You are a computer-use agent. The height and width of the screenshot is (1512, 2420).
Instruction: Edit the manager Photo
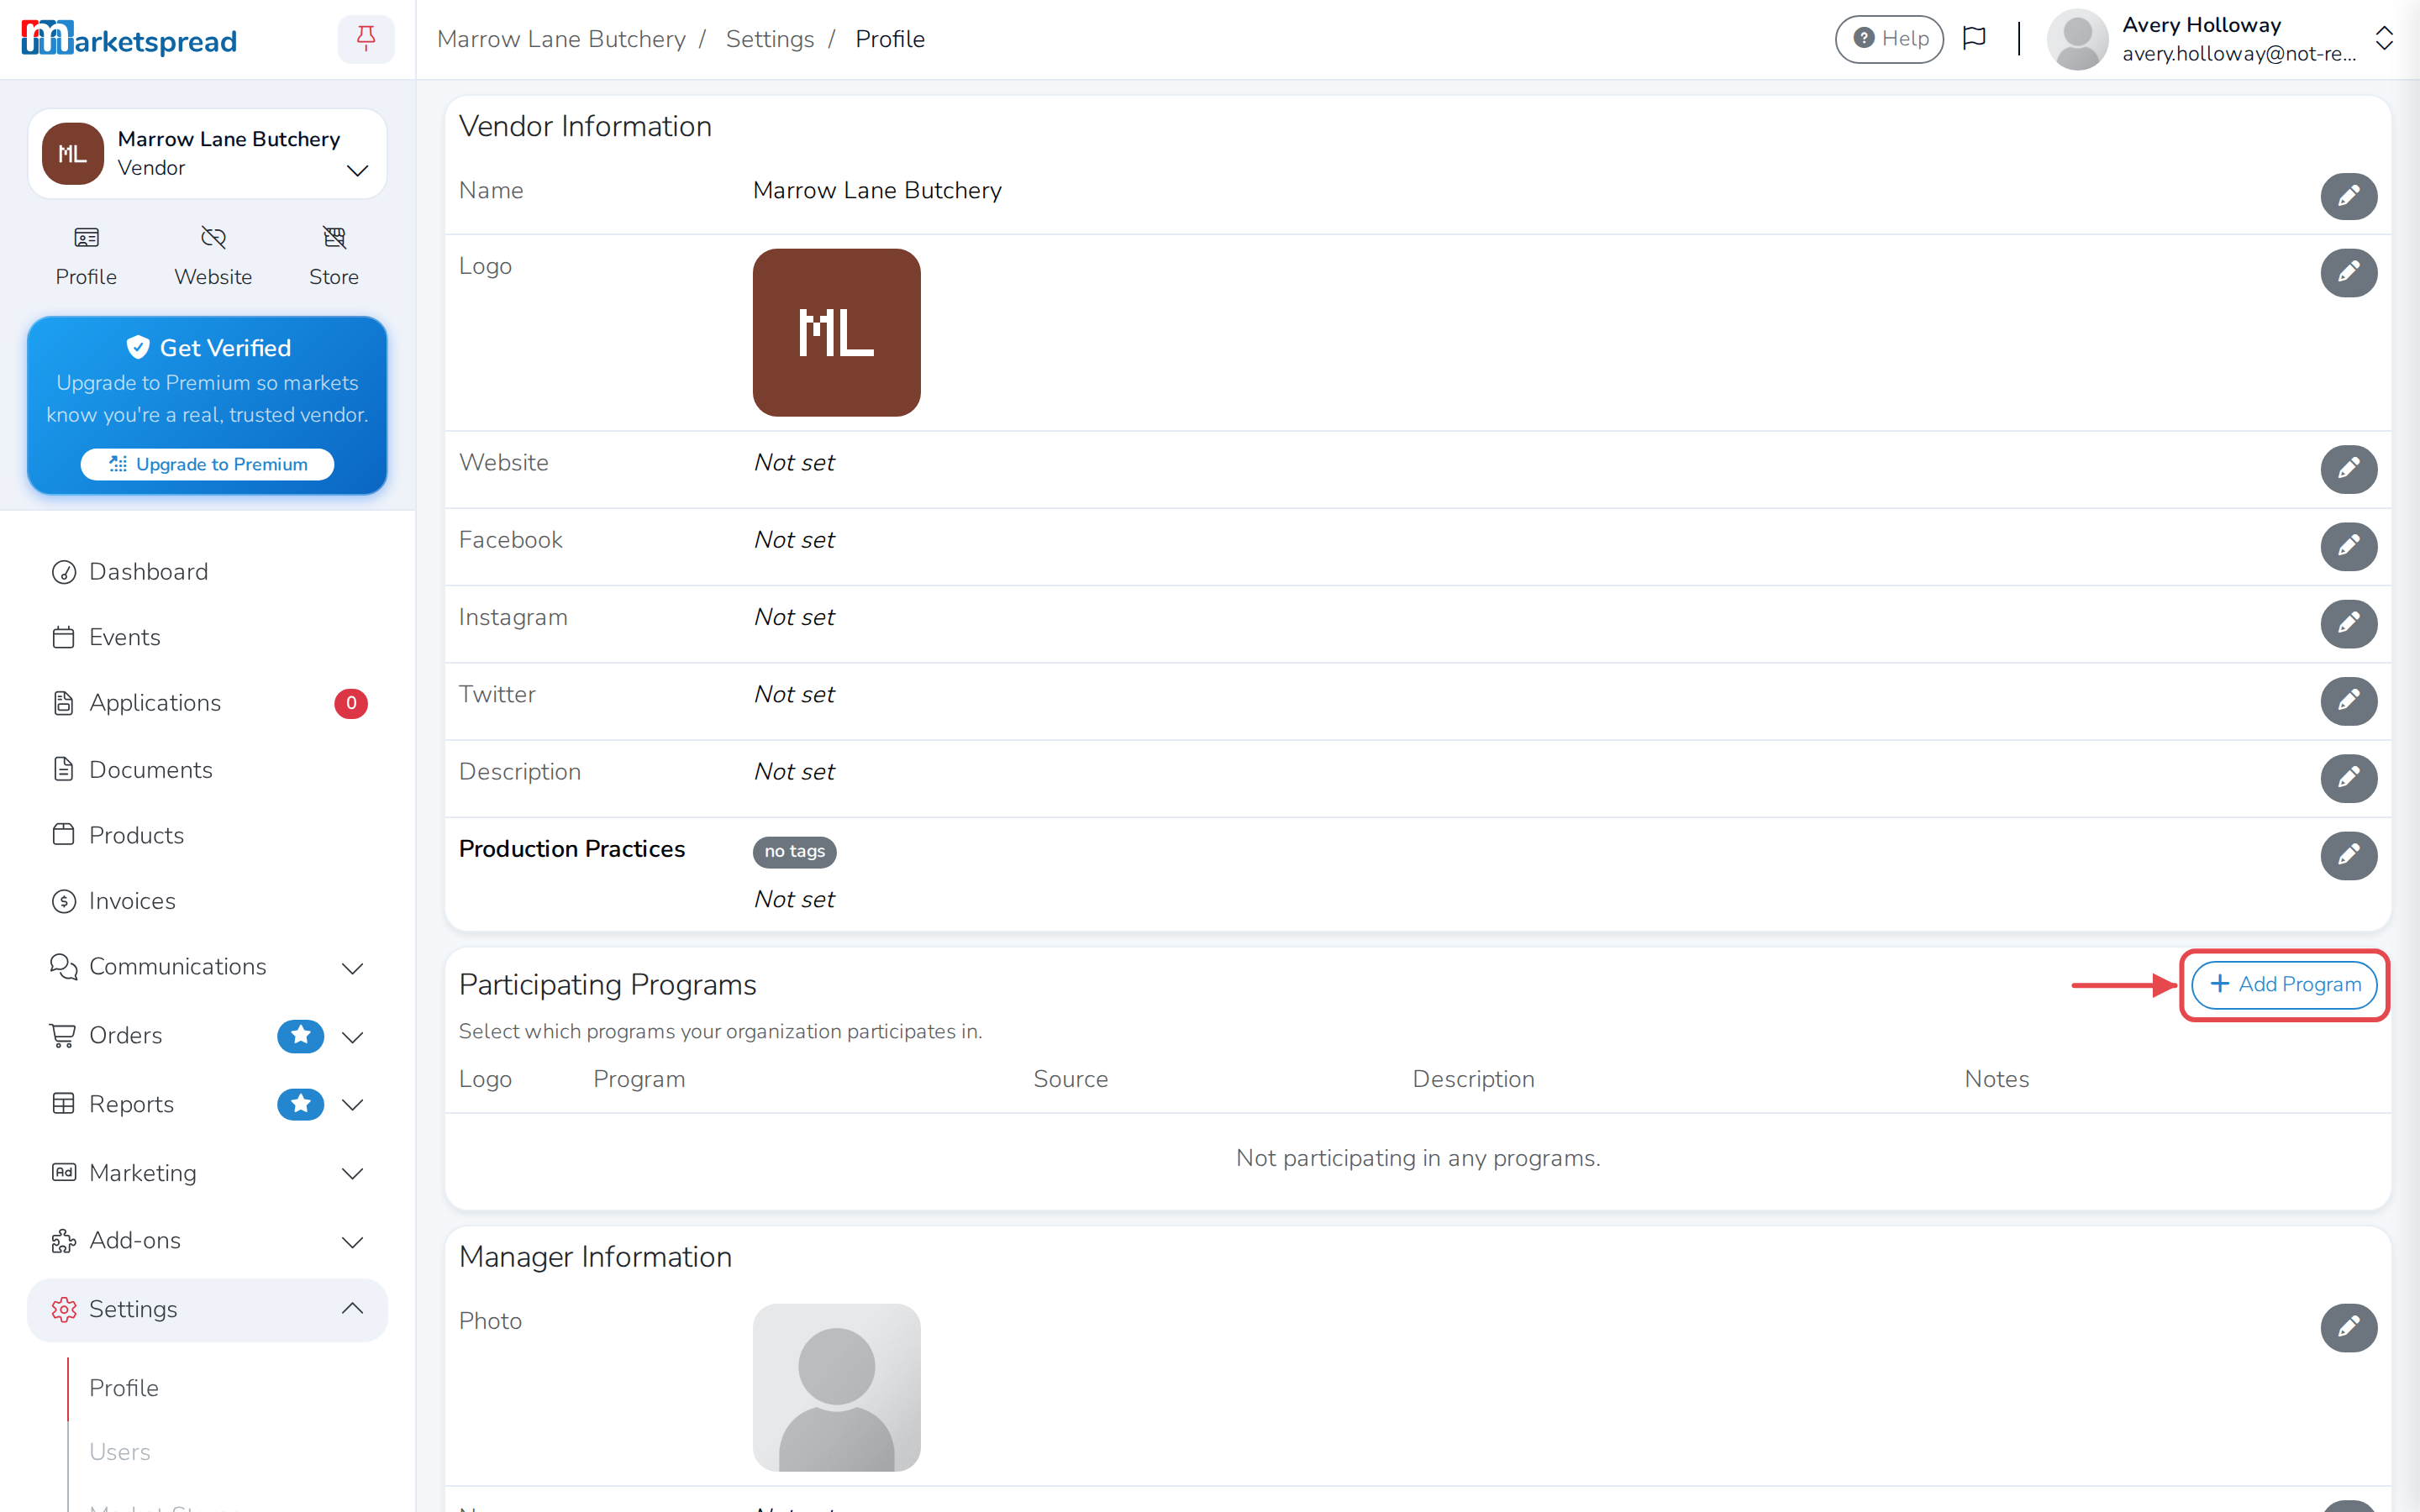click(2348, 1328)
